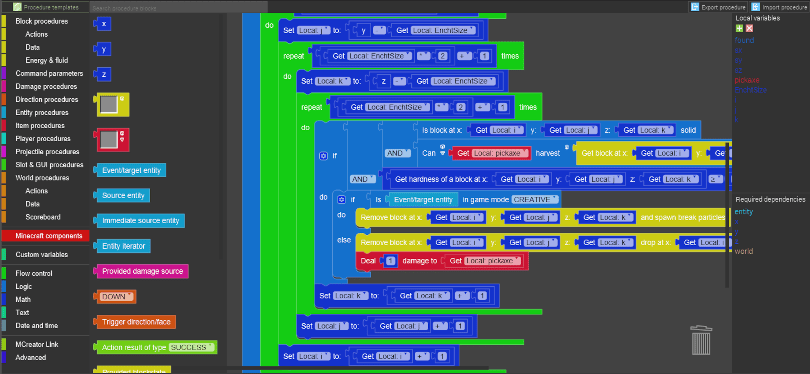Pick the blue x coordinate block in flyout
The image size is (810, 374).
pyautogui.click(x=102, y=24)
